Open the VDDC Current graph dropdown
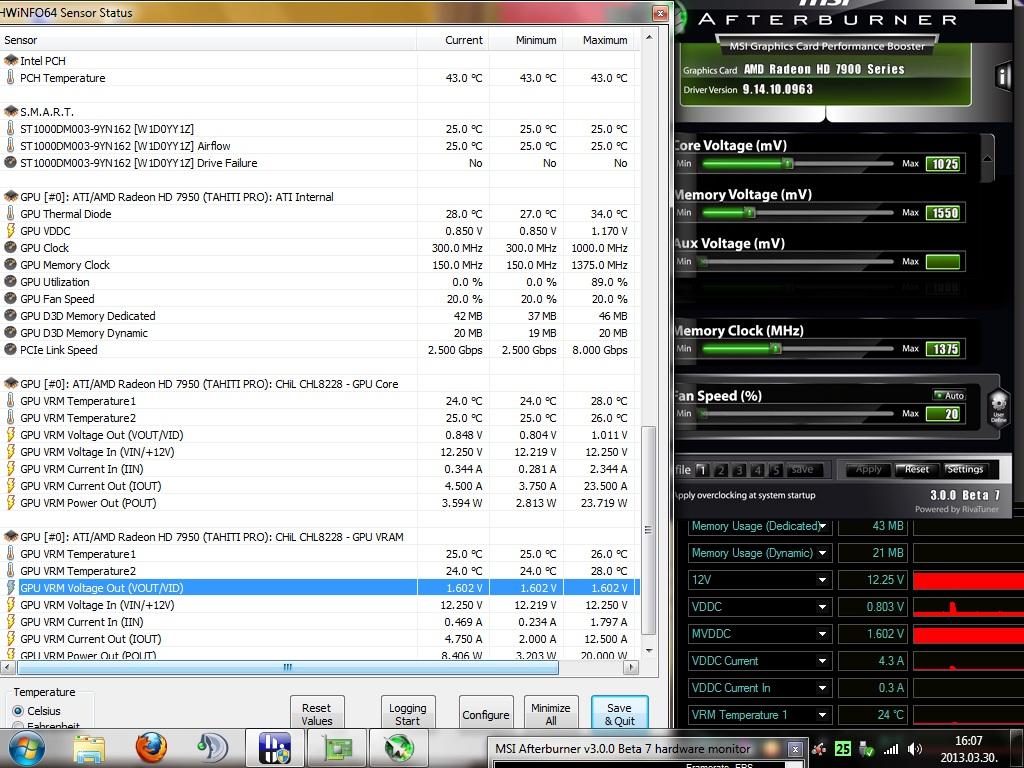This screenshot has height=768, width=1024. pos(822,661)
